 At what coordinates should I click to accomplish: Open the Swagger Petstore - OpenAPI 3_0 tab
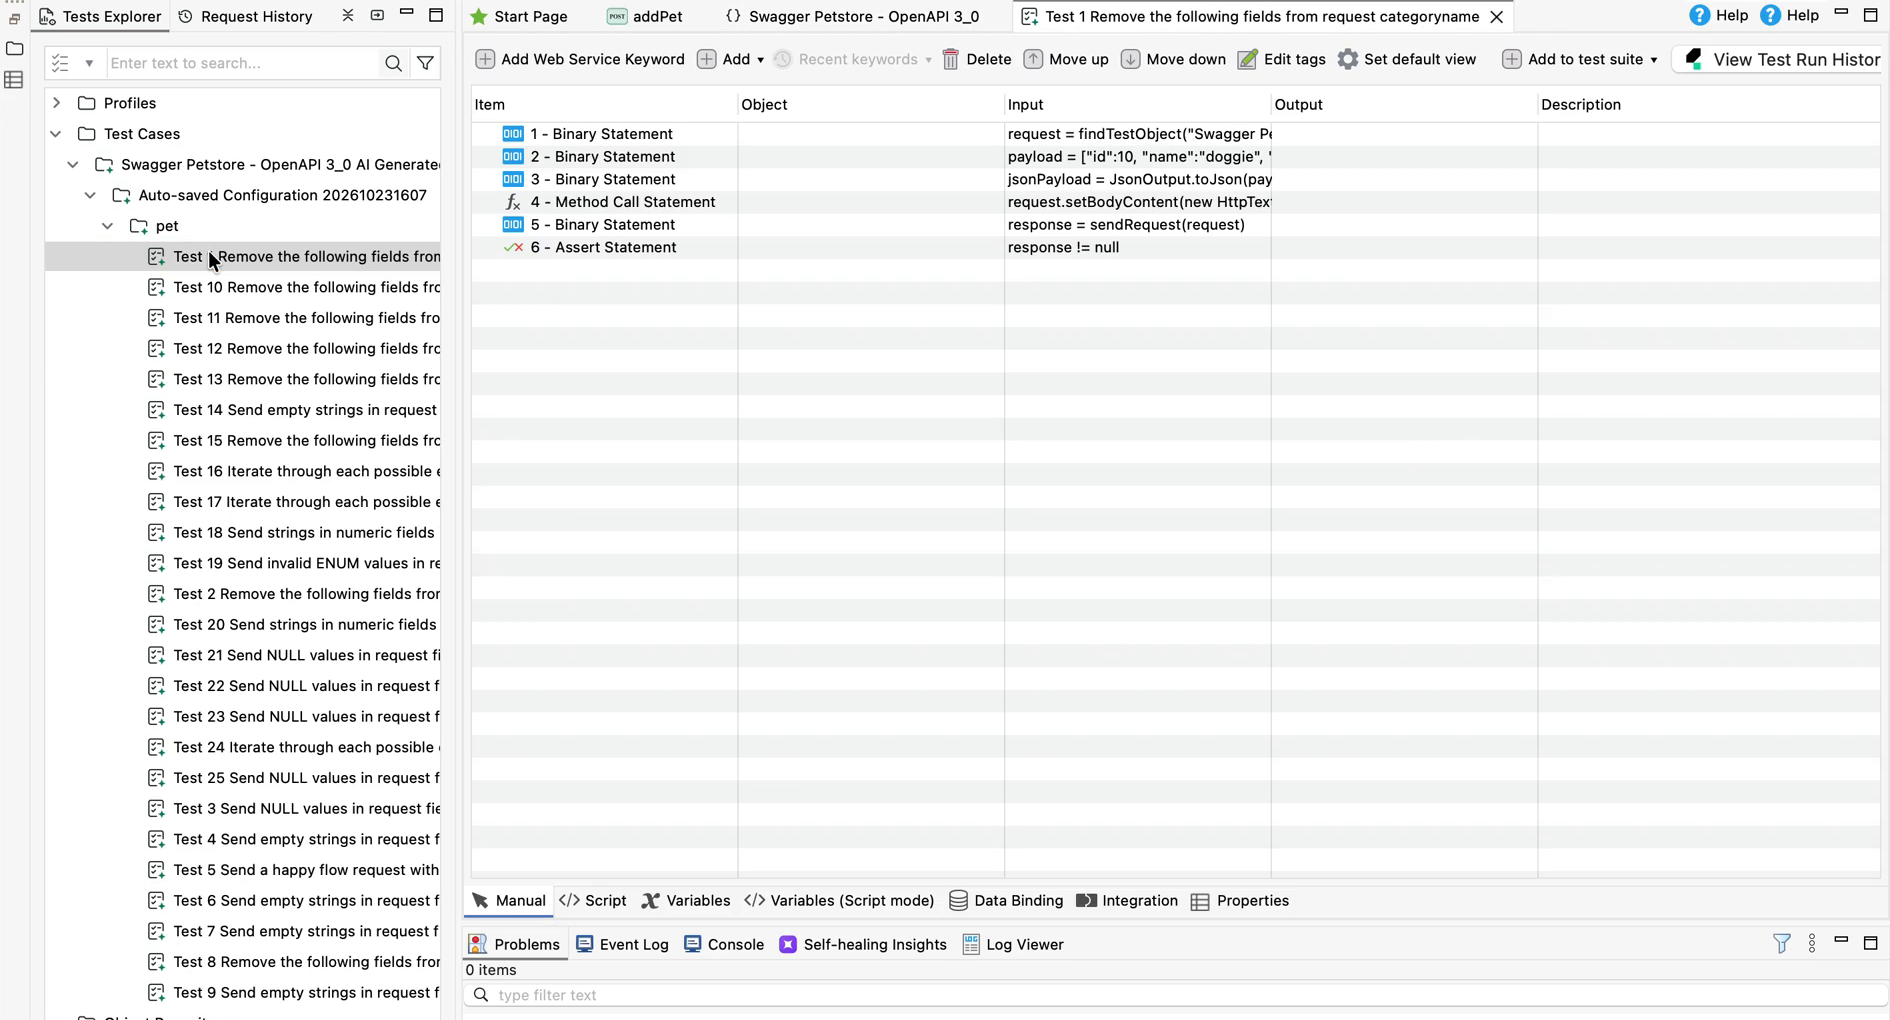(853, 16)
